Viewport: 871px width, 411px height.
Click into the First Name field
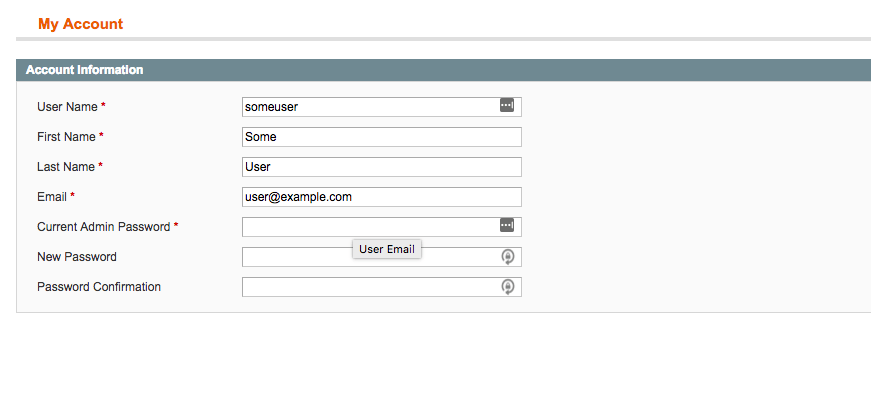tap(382, 137)
